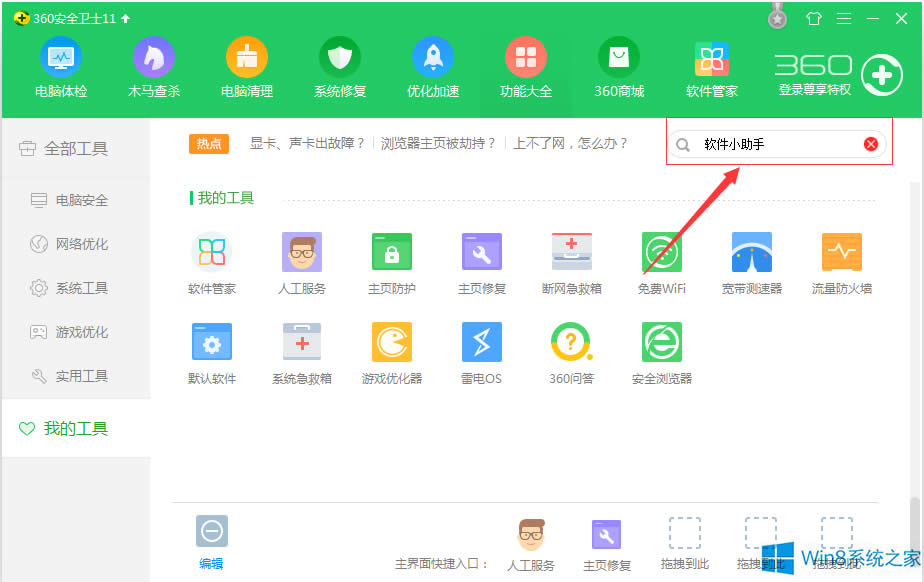Image resolution: width=924 pixels, height=582 pixels.
Task: Click the medal icon in title bar
Action: click(777, 16)
